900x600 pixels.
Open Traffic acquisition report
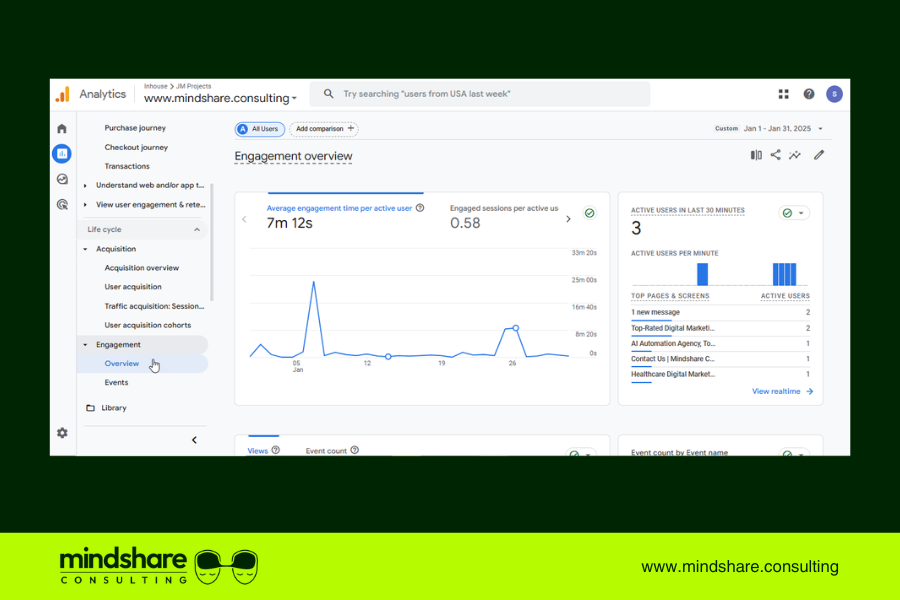pyautogui.click(x=154, y=307)
